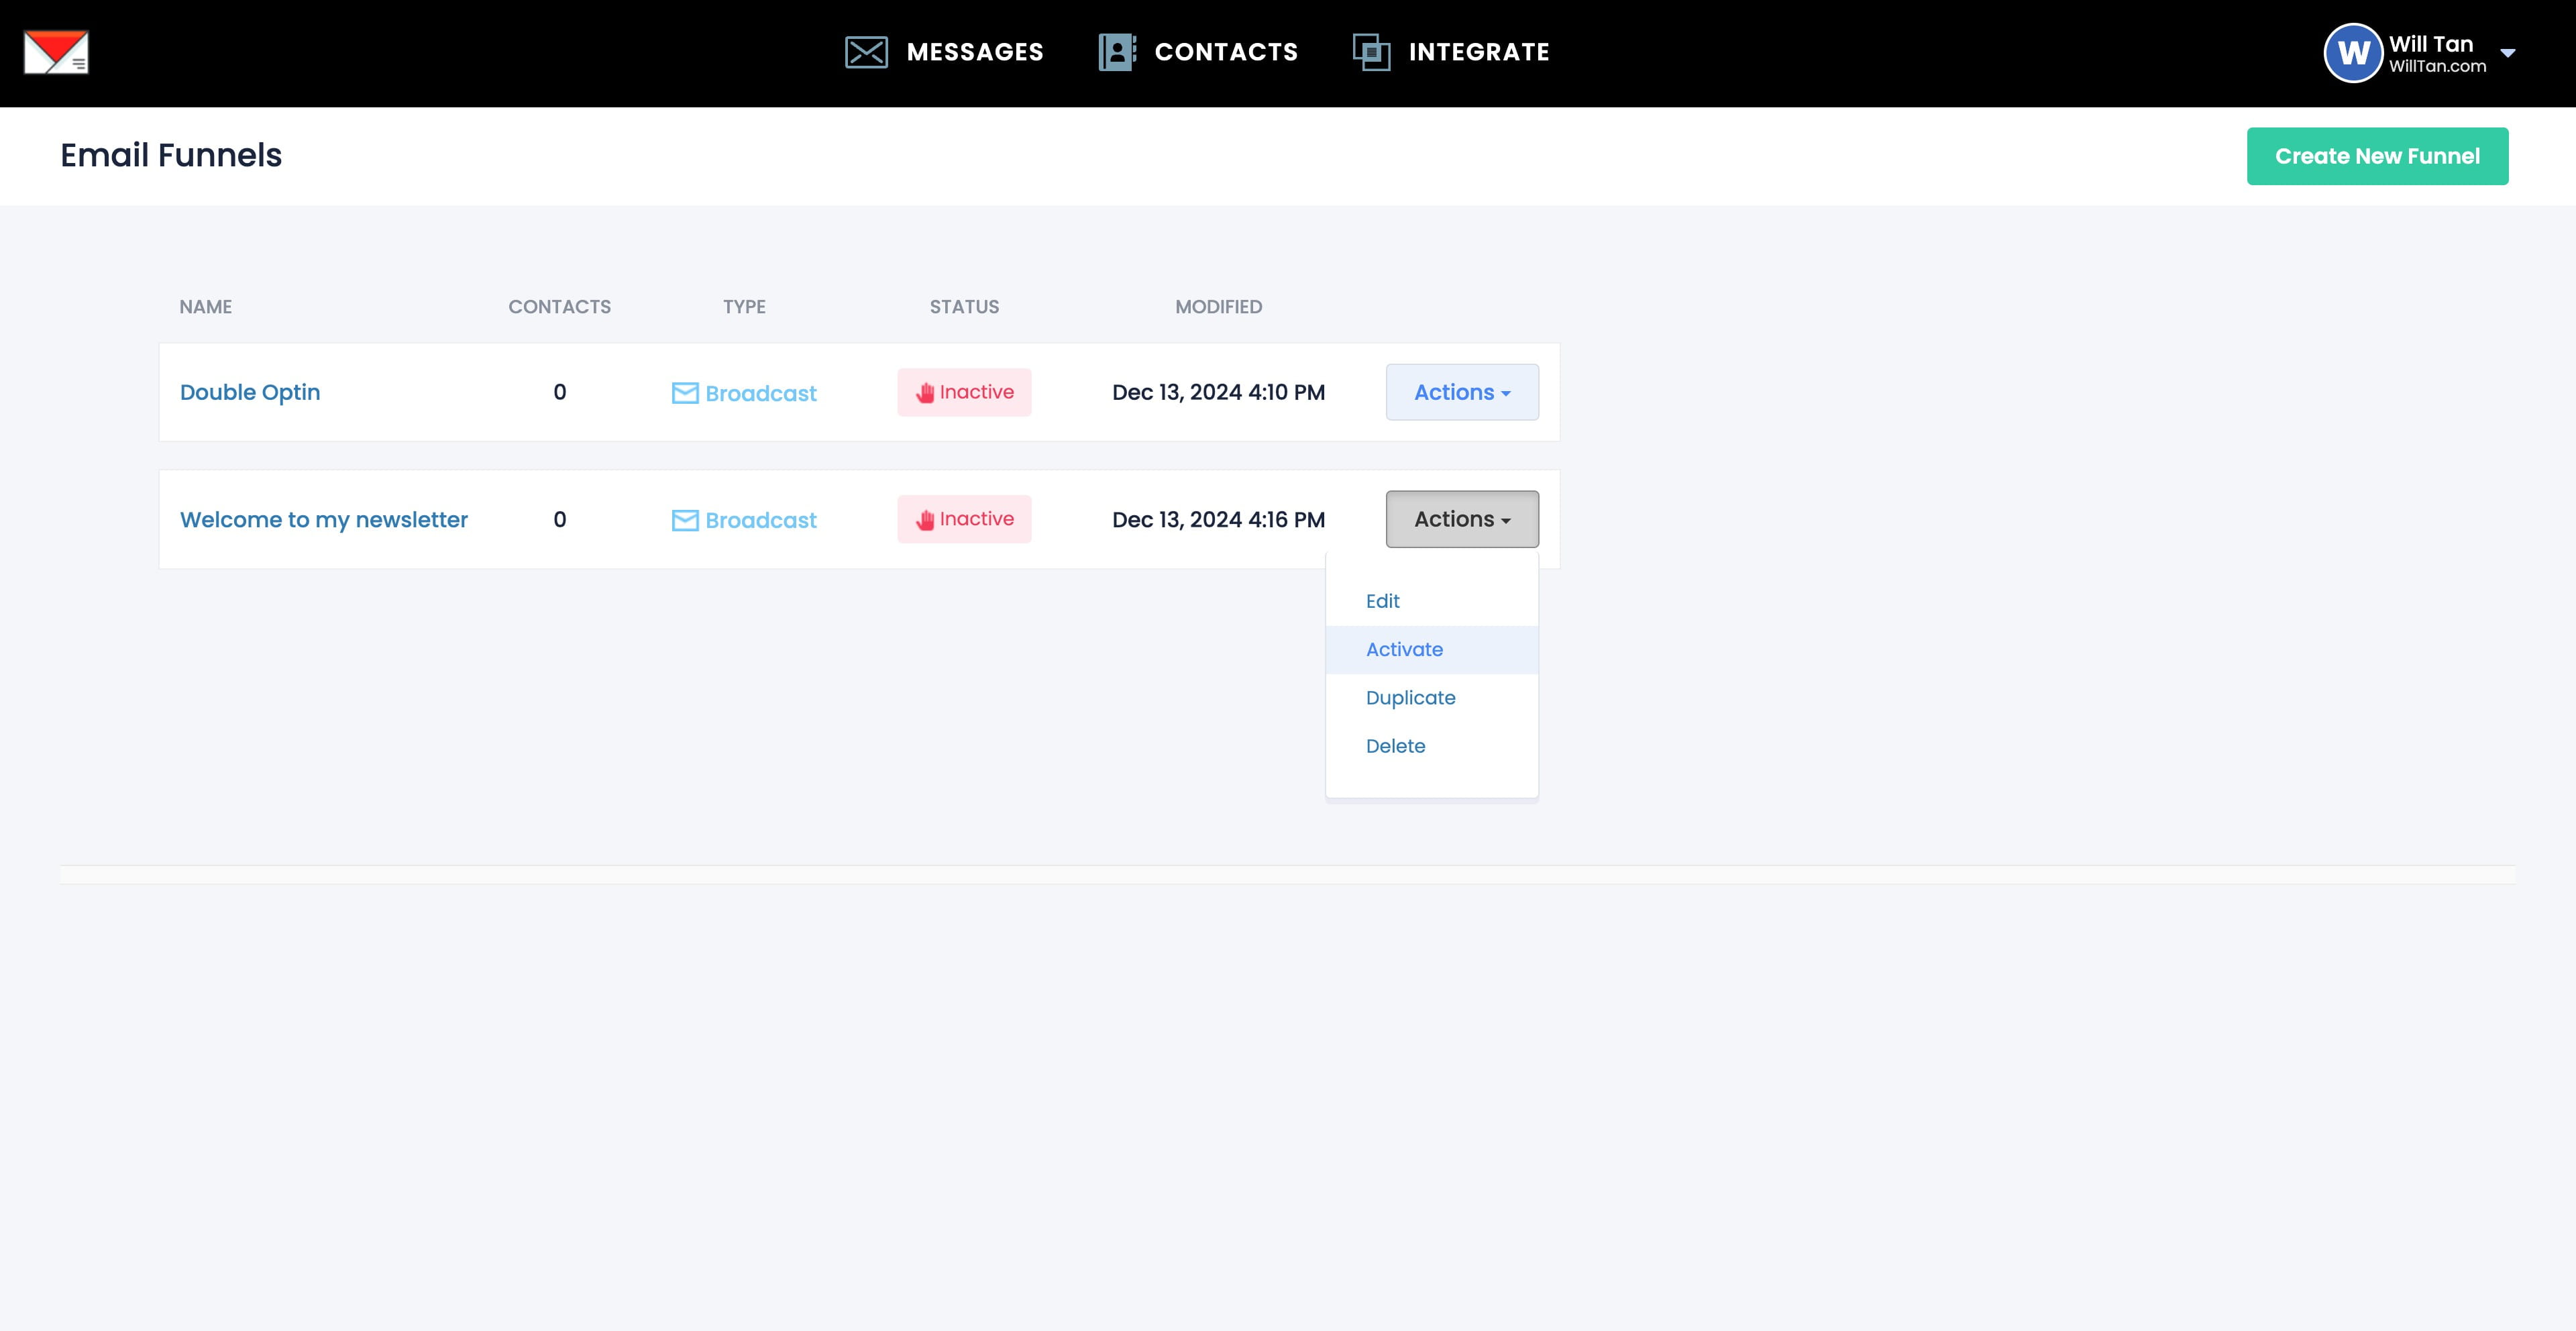Click Inactive status badge for Welcome newsletter
Image resolution: width=2576 pixels, height=1331 pixels.
click(964, 519)
